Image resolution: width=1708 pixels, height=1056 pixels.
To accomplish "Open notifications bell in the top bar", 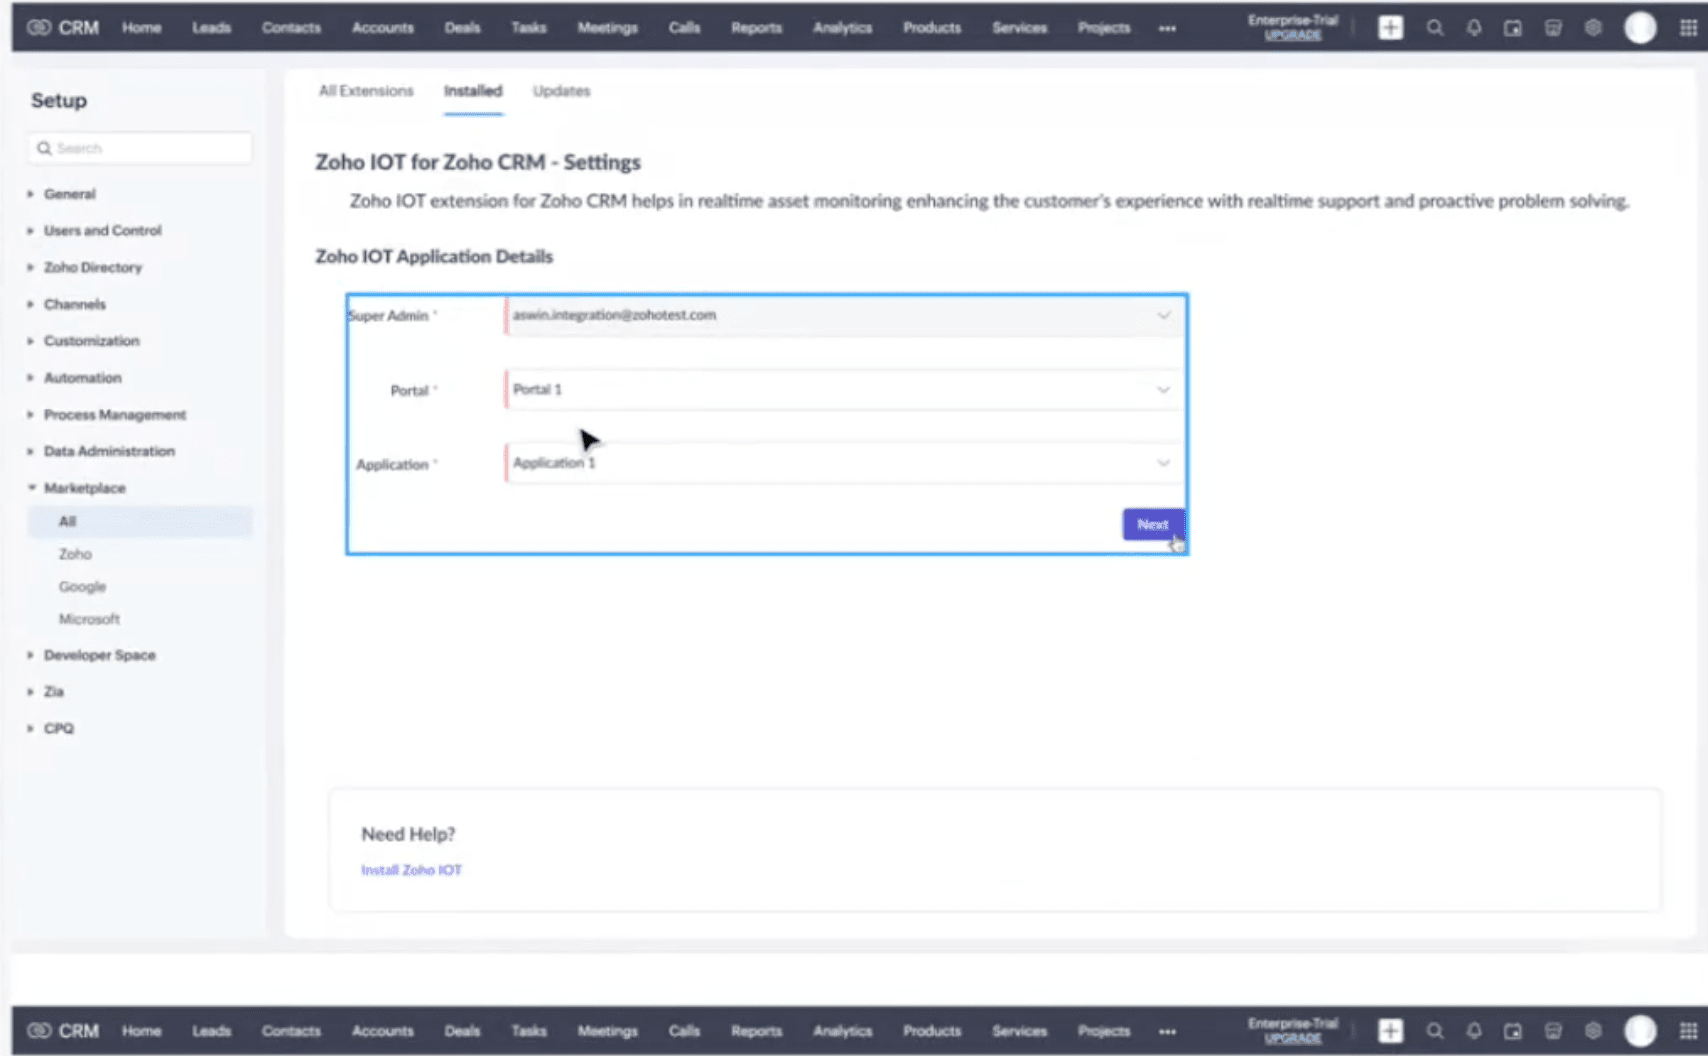I will 1474,28.
